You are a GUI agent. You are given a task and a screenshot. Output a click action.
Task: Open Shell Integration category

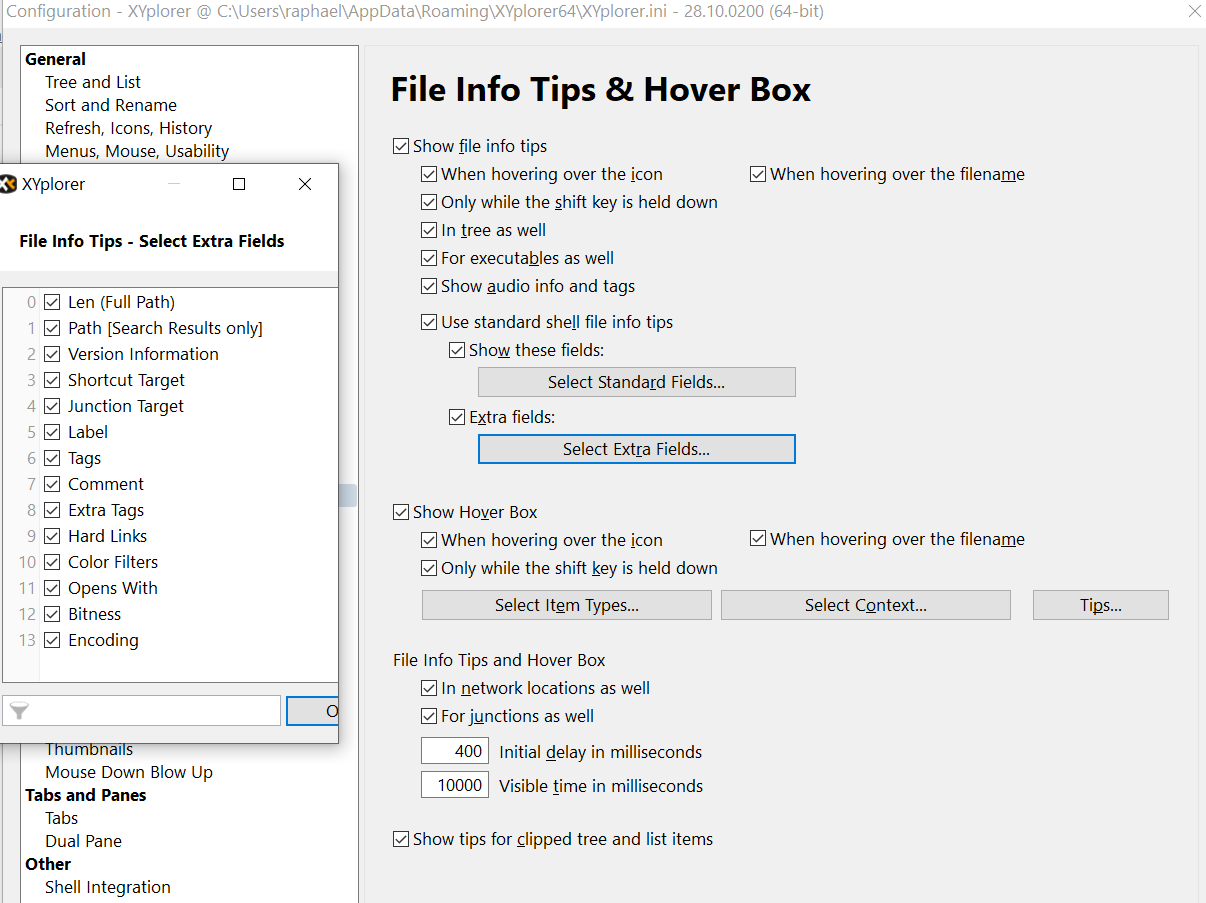coord(108,887)
